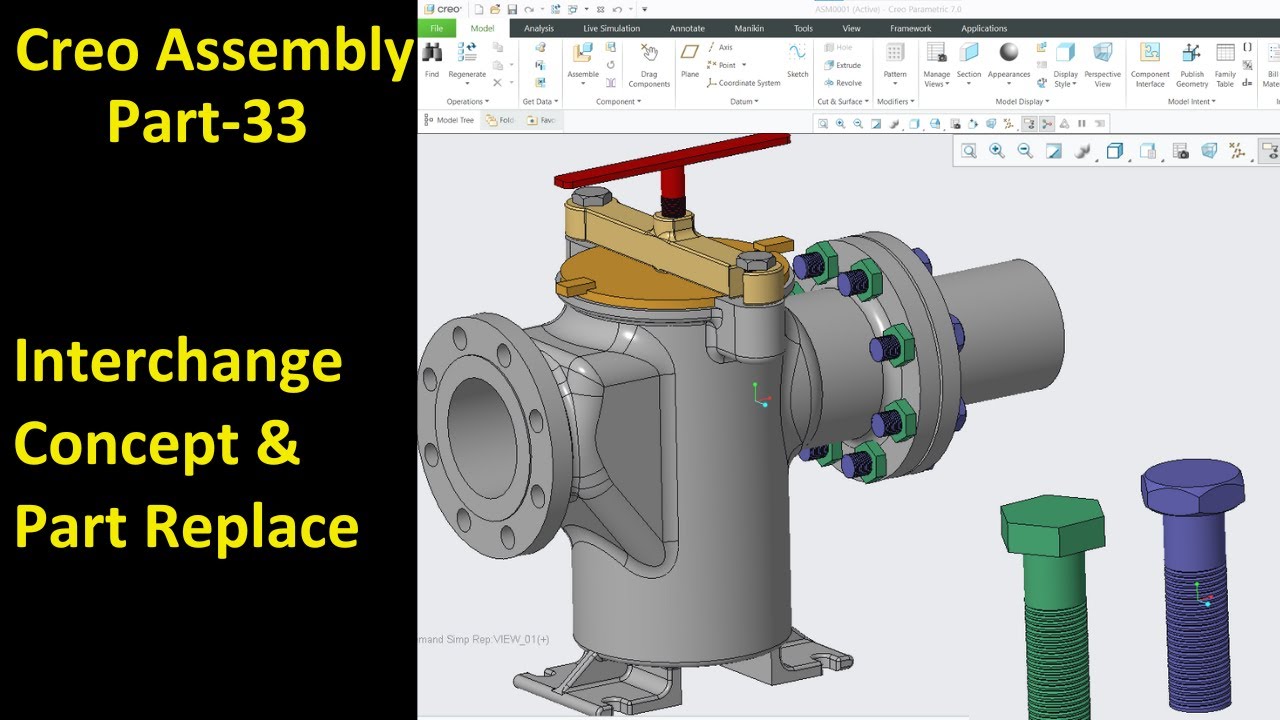Expand the Get Data group dropdown
The image size is (1280, 720).
pyautogui.click(x=540, y=102)
